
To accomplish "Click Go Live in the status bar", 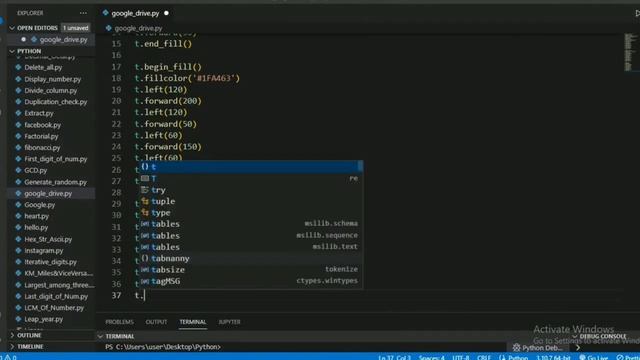I will (x=593, y=357).
